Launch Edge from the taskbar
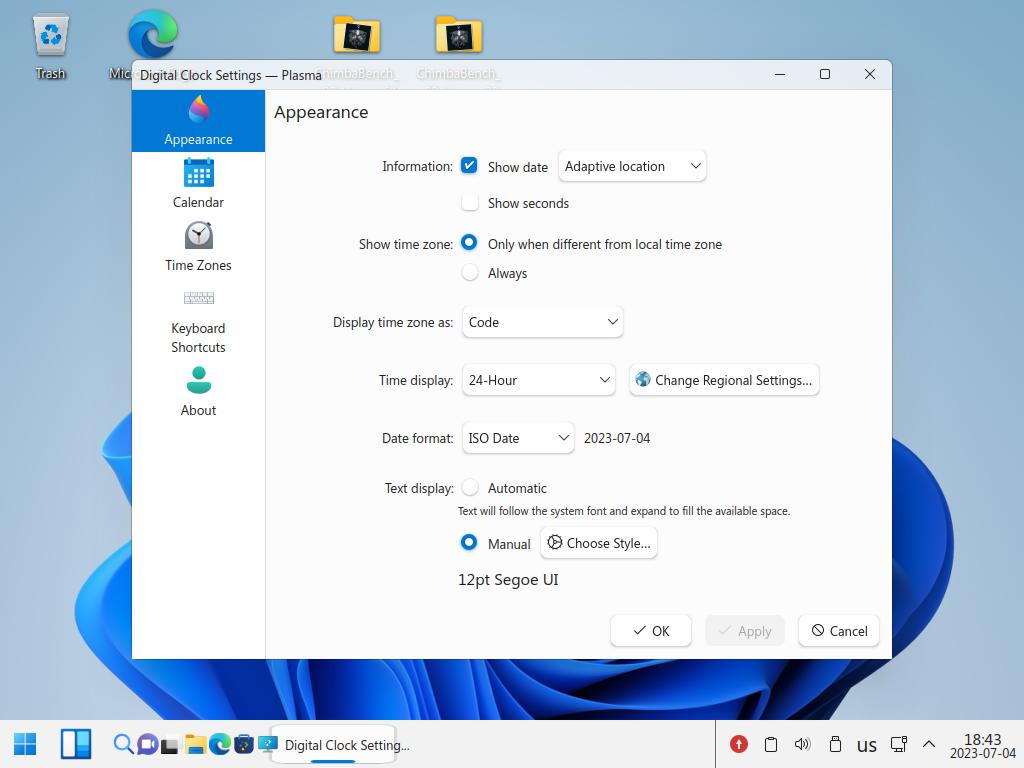The width and height of the screenshot is (1024, 768). (x=220, y=744)
